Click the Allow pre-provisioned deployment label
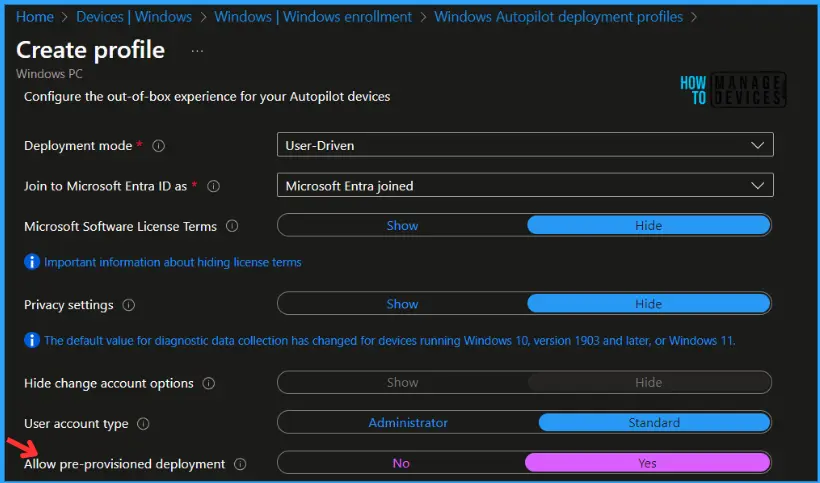This screenshot has width=820, height=483. [124, 464]
